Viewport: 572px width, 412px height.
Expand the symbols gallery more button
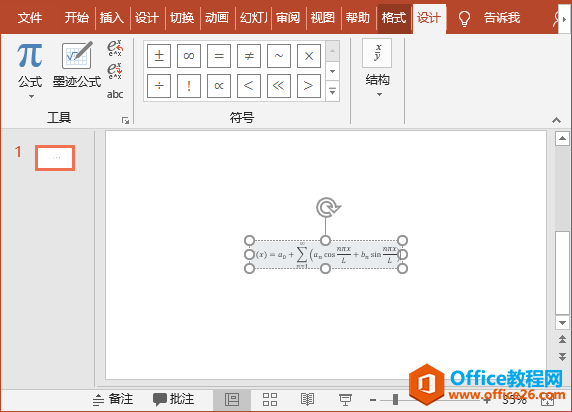(x=332, y=91)
